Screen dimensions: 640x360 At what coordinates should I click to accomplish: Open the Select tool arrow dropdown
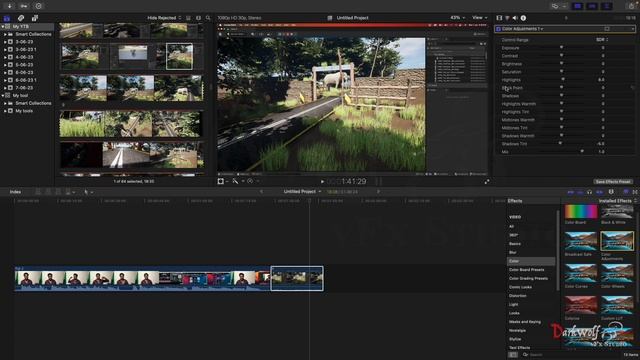(89, 192)
